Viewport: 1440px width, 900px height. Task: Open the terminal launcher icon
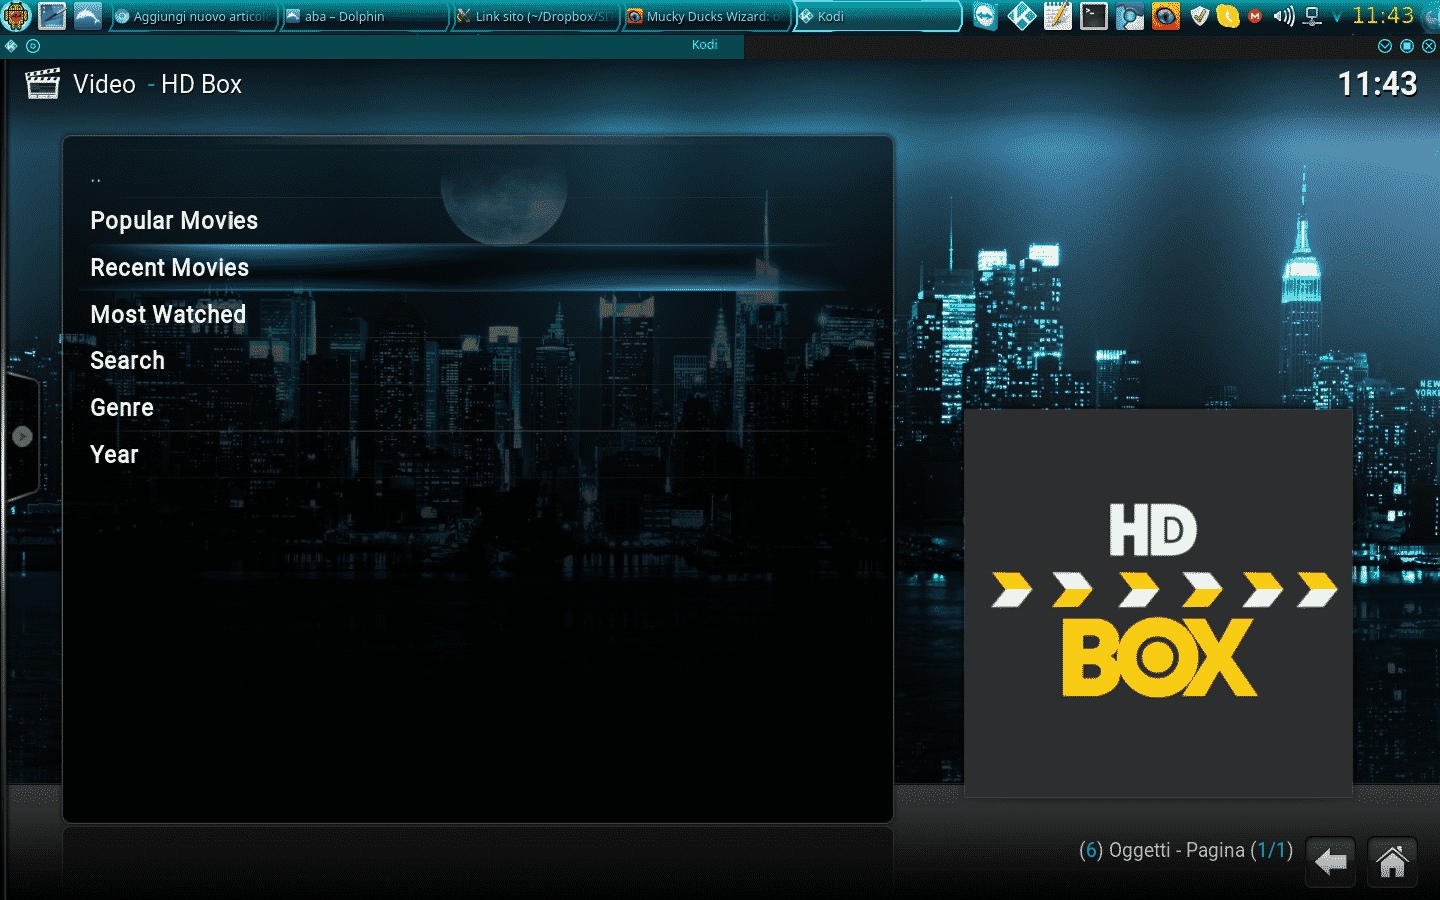point(1094,16)
